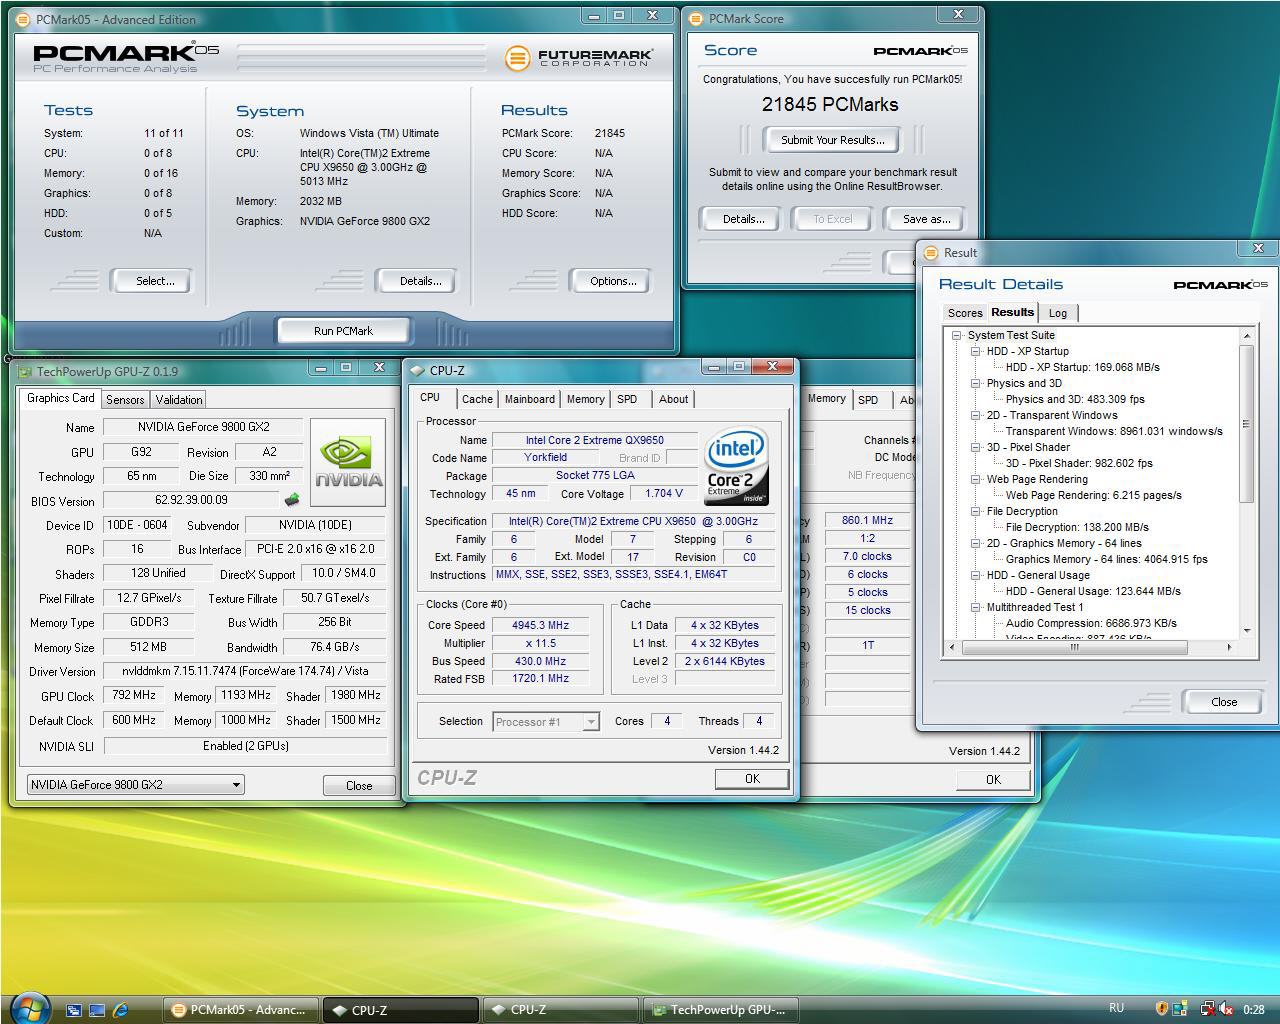Click Submit Your Results button

tap(832, 140)
